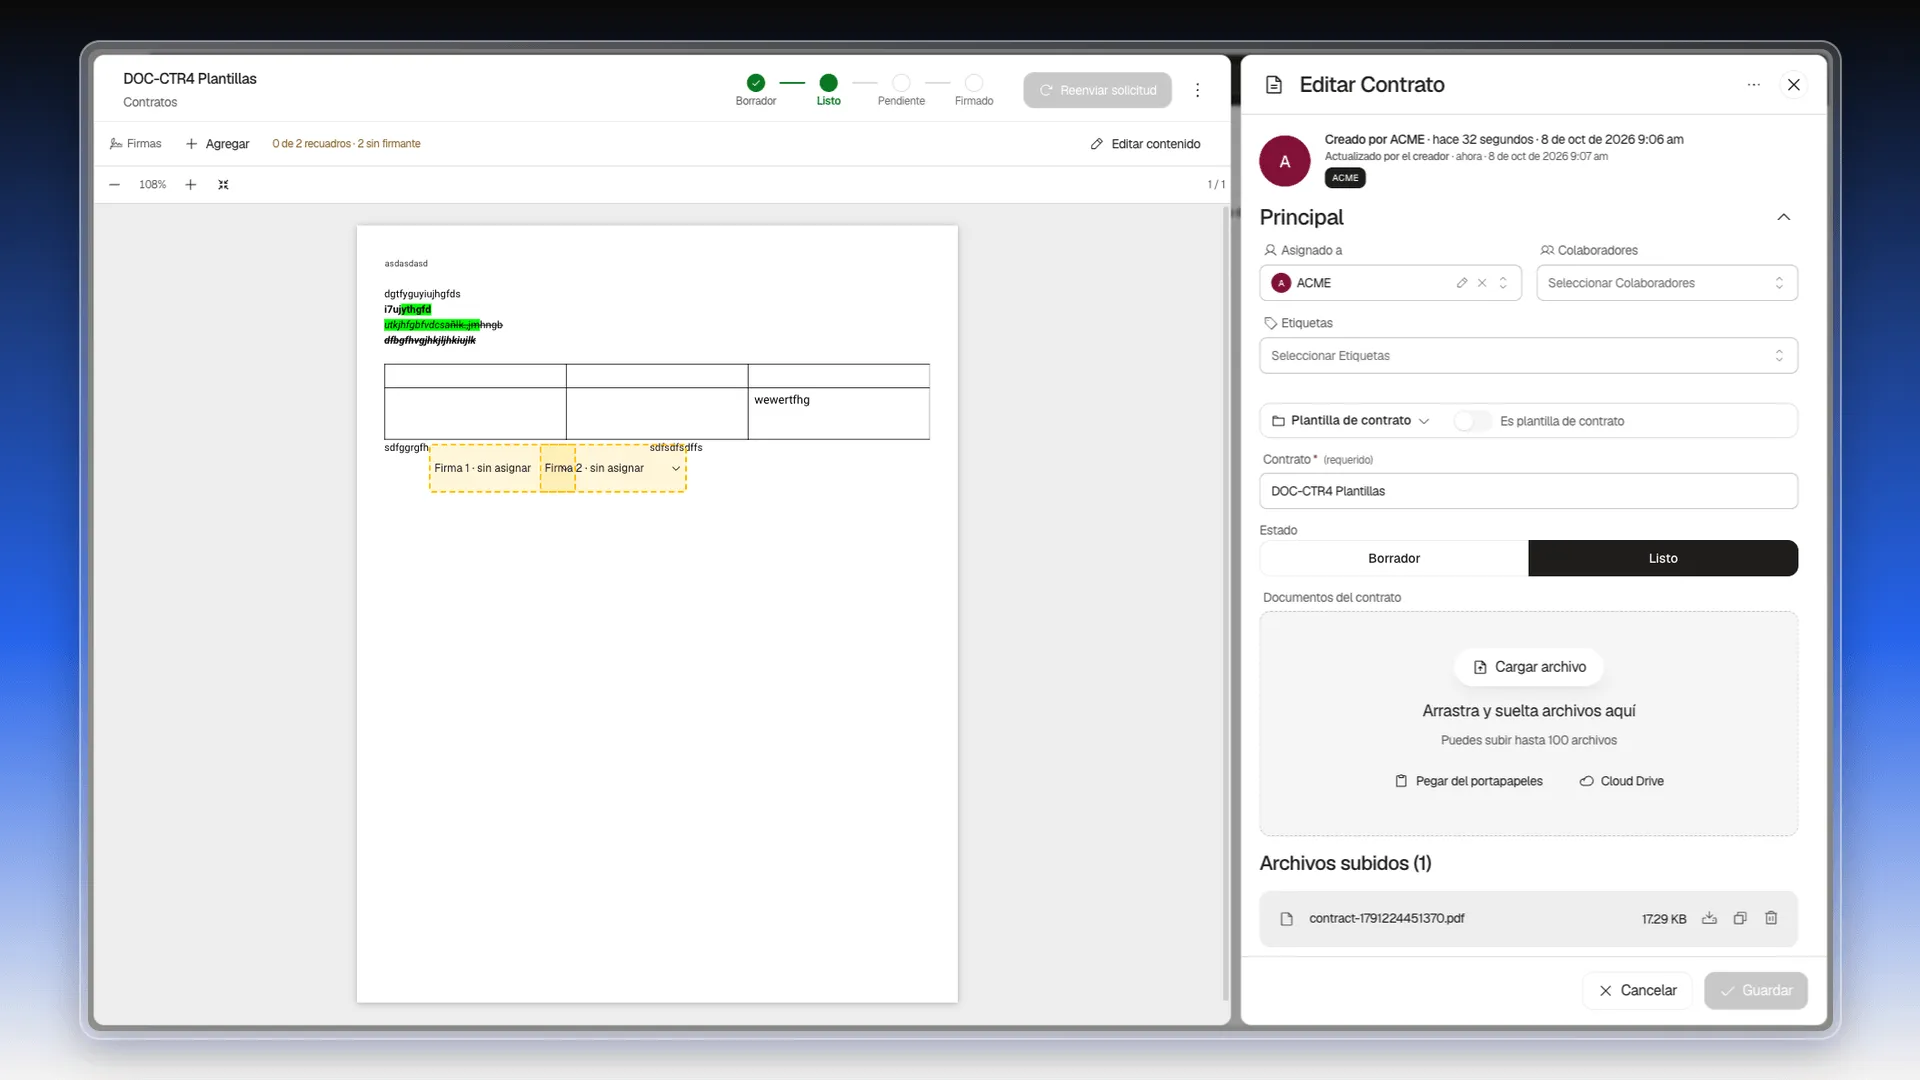Open the Seleccionar Colaboradores dropdown
This screenshot has width=1920, height=1080.
coord(1667,283)
